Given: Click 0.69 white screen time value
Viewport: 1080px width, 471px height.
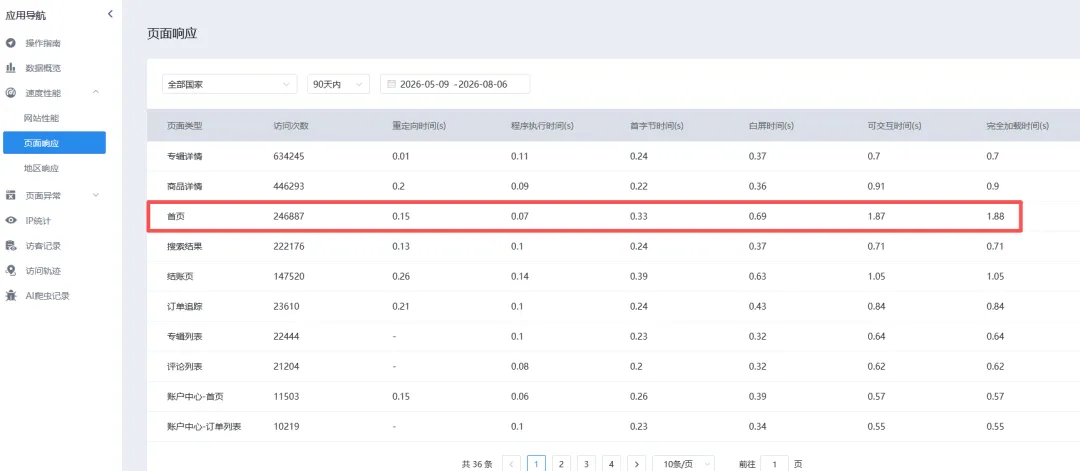Looking at the screenshot, I should 758,216.
